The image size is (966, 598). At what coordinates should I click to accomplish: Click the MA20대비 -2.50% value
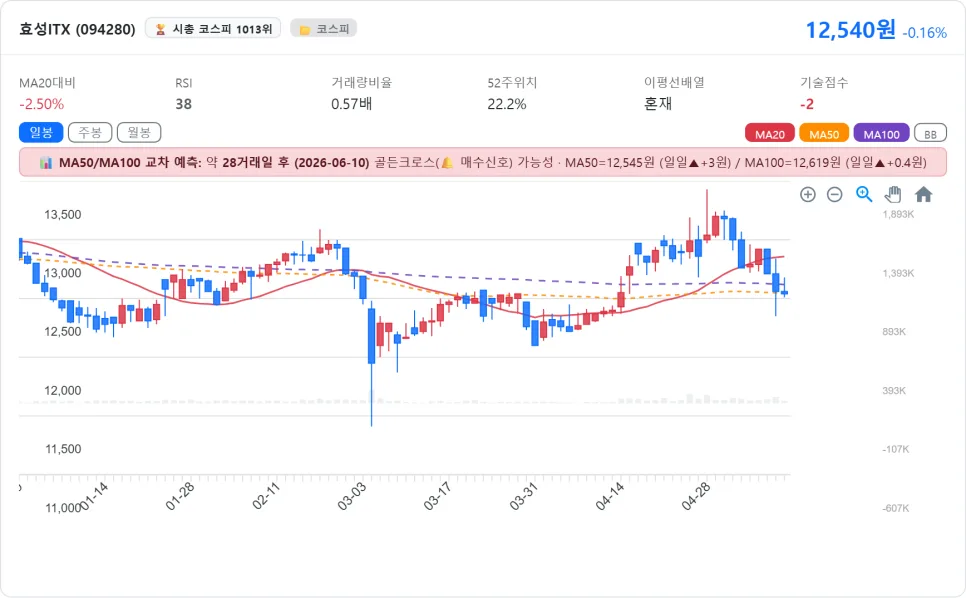coord(41,104)
